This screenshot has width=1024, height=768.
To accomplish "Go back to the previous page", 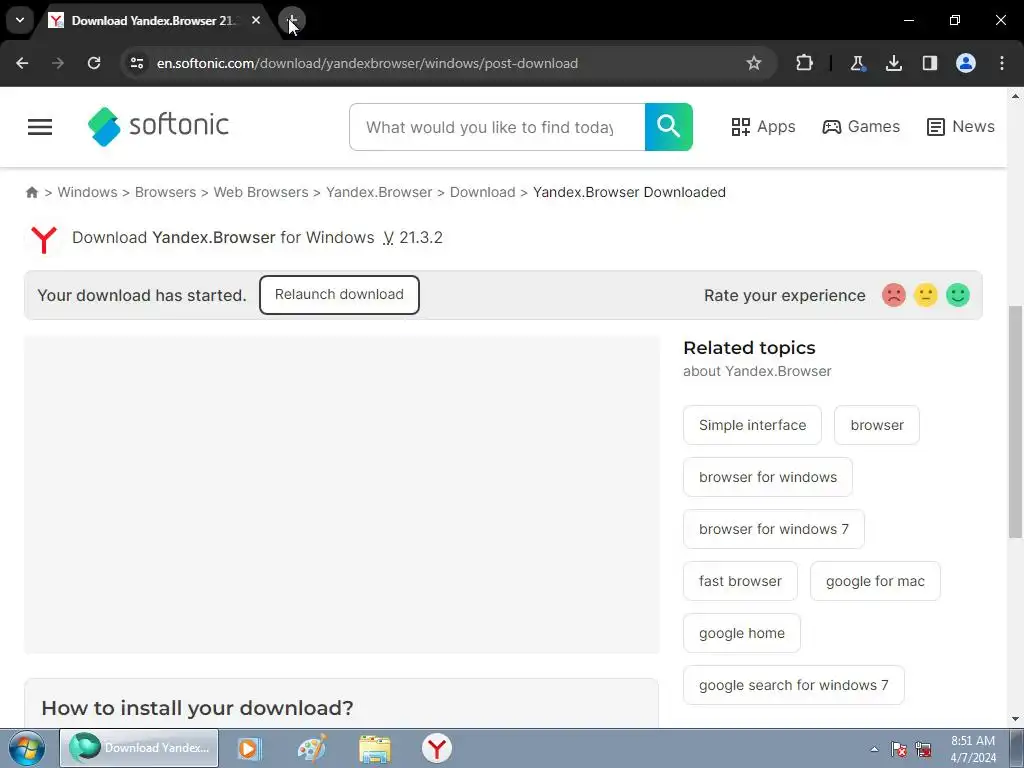I will (x=22, y=63).
